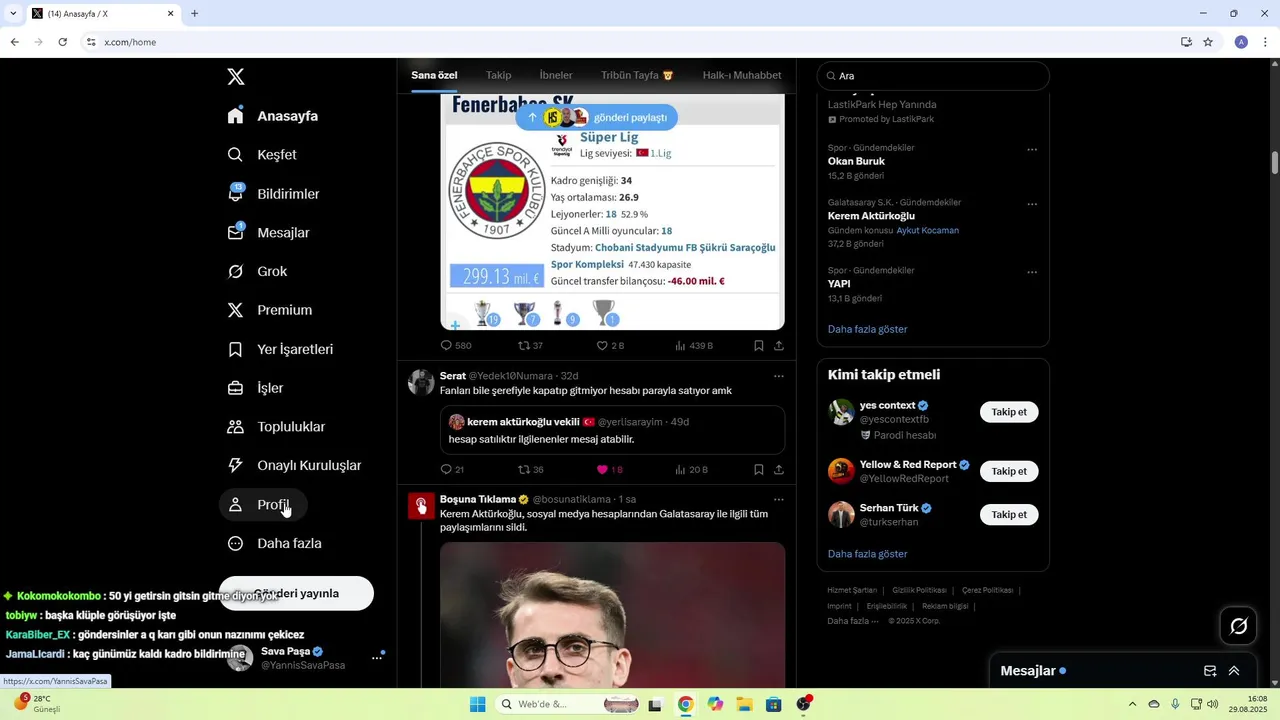Click the X logo in sidebar
The width and height of the screenshot is (1280, 720).
pos(236,77)
